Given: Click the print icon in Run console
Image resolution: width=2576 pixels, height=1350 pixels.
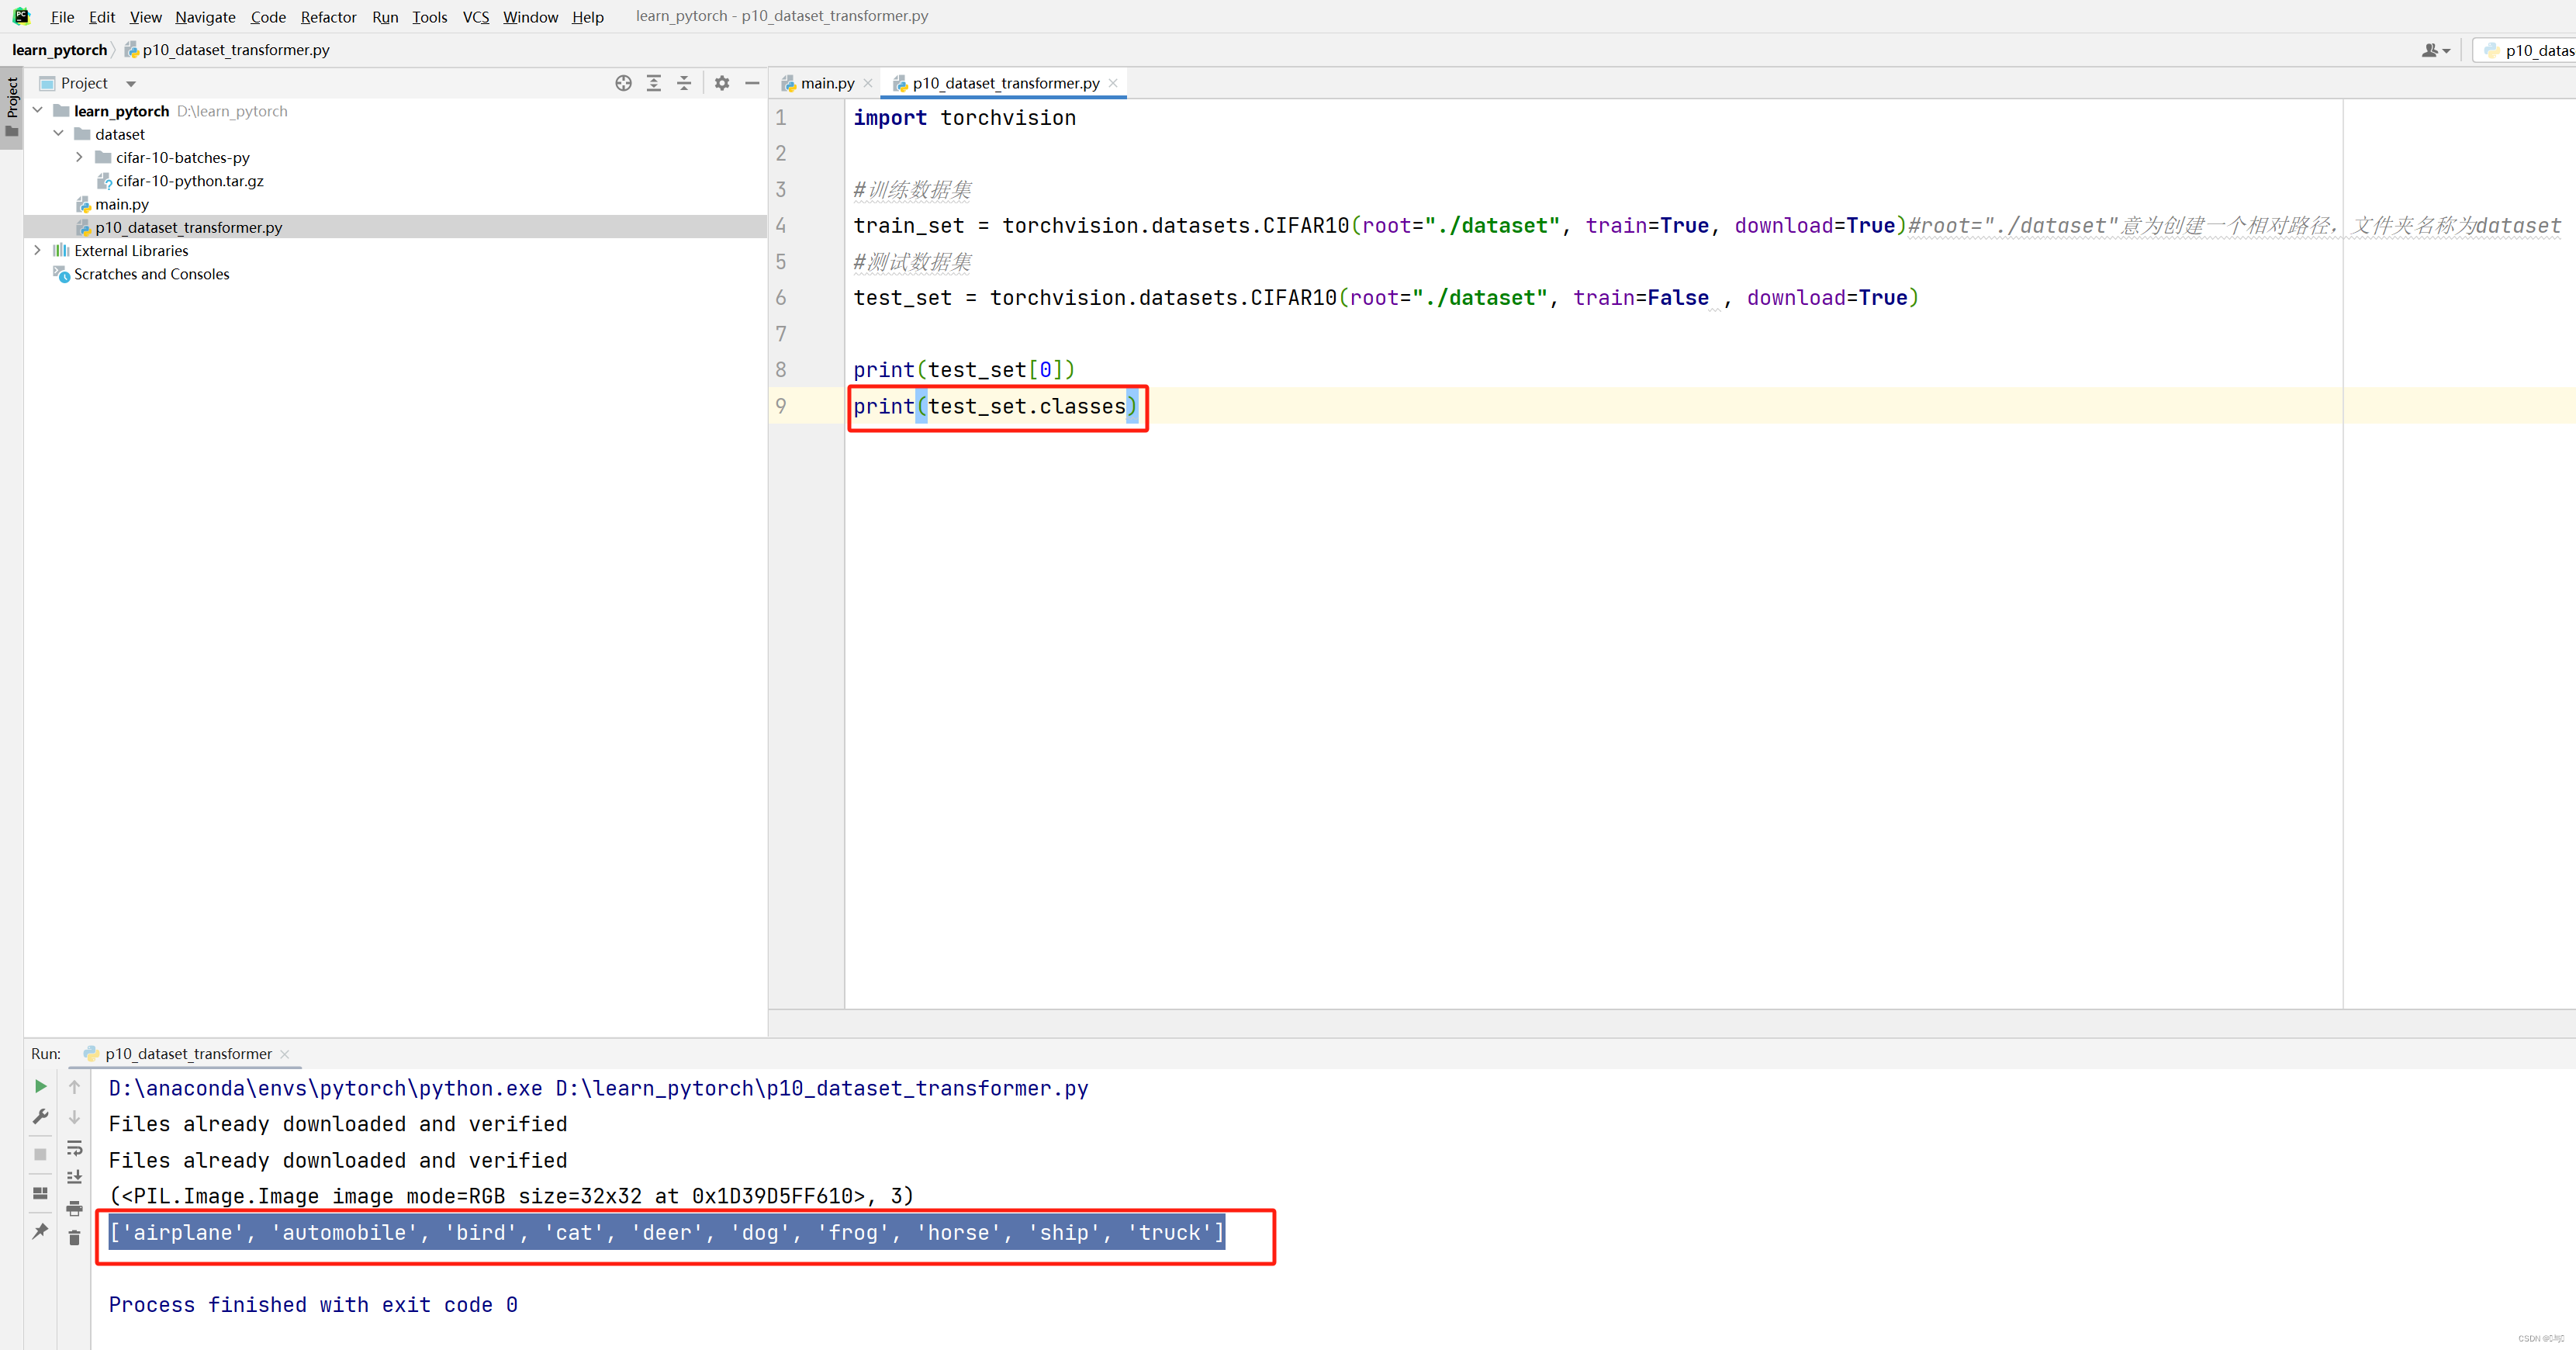Looking at the screenshot, I should 74,1208.
